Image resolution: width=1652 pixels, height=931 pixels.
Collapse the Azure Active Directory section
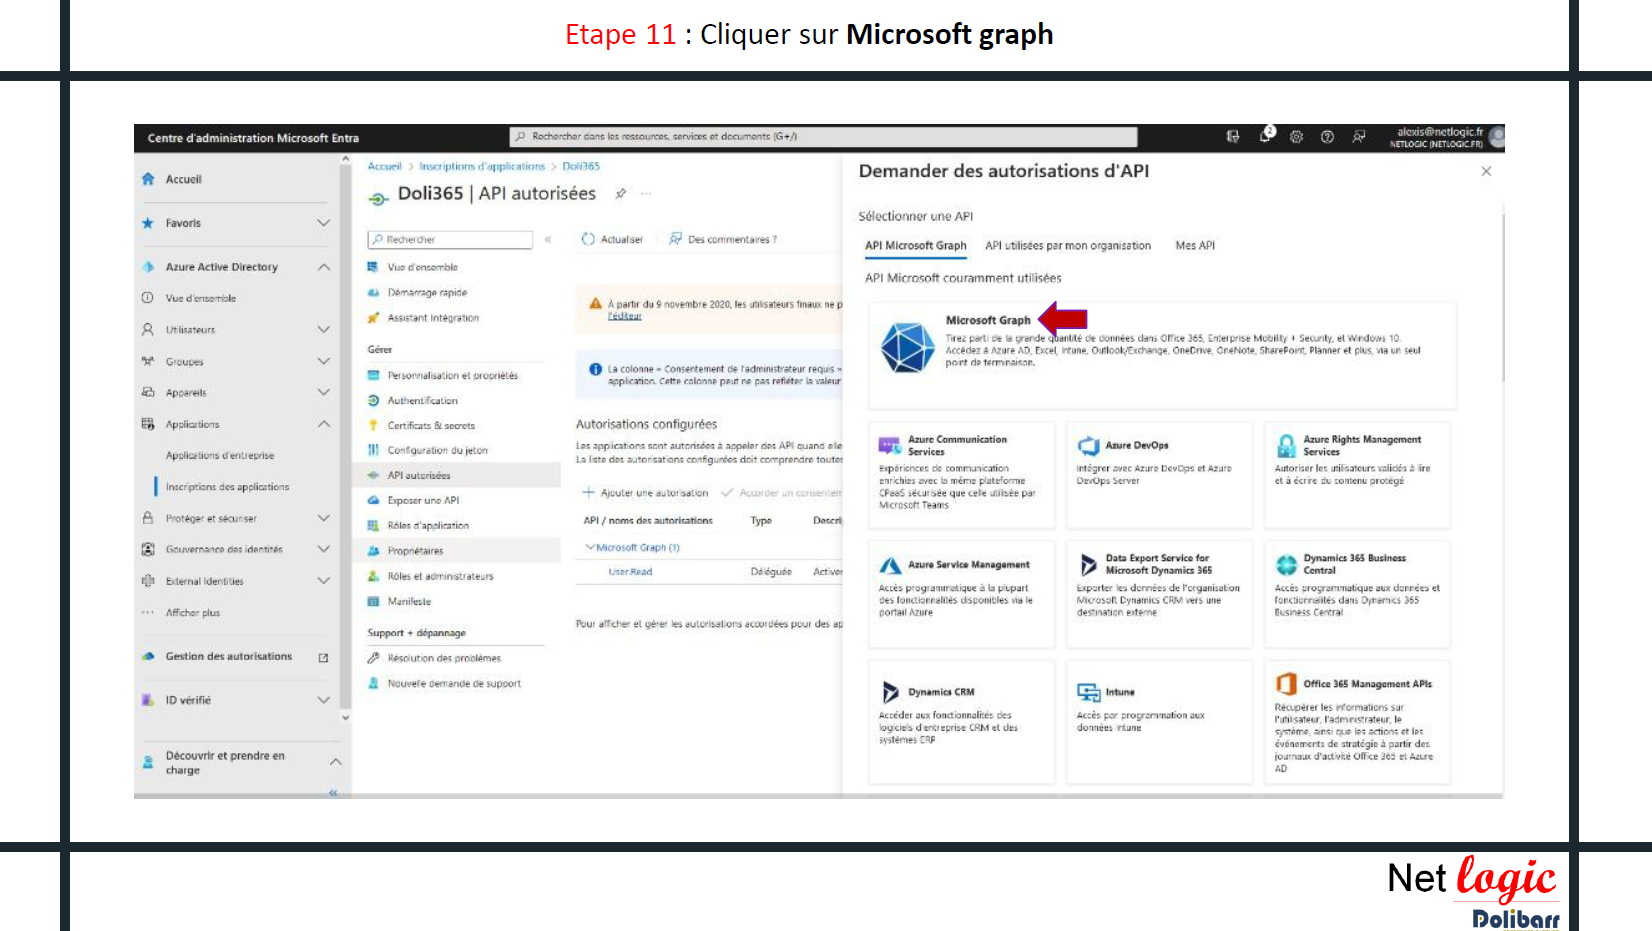point(323,267)
